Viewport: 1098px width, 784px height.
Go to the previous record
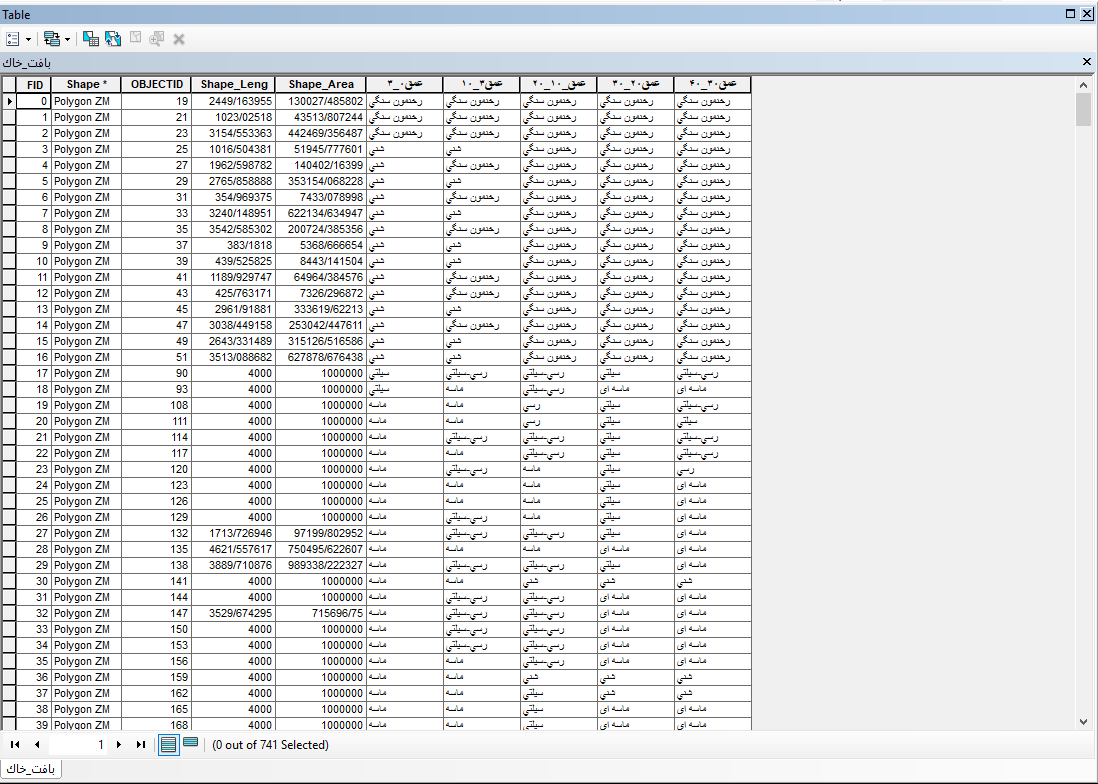coord(37,745)
